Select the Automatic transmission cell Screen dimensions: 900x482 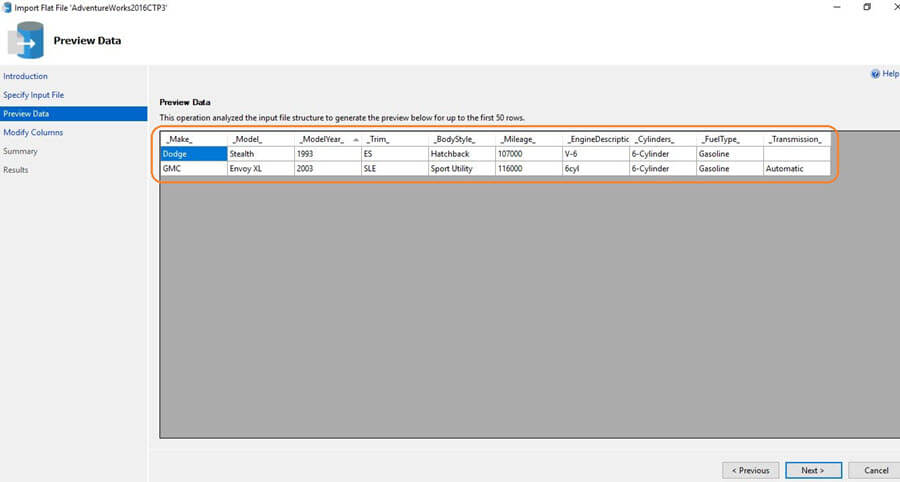(797, 169)
